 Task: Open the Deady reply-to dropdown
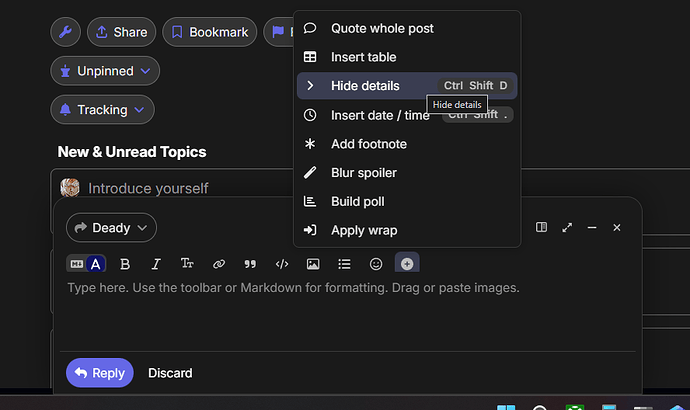point(111,228)
